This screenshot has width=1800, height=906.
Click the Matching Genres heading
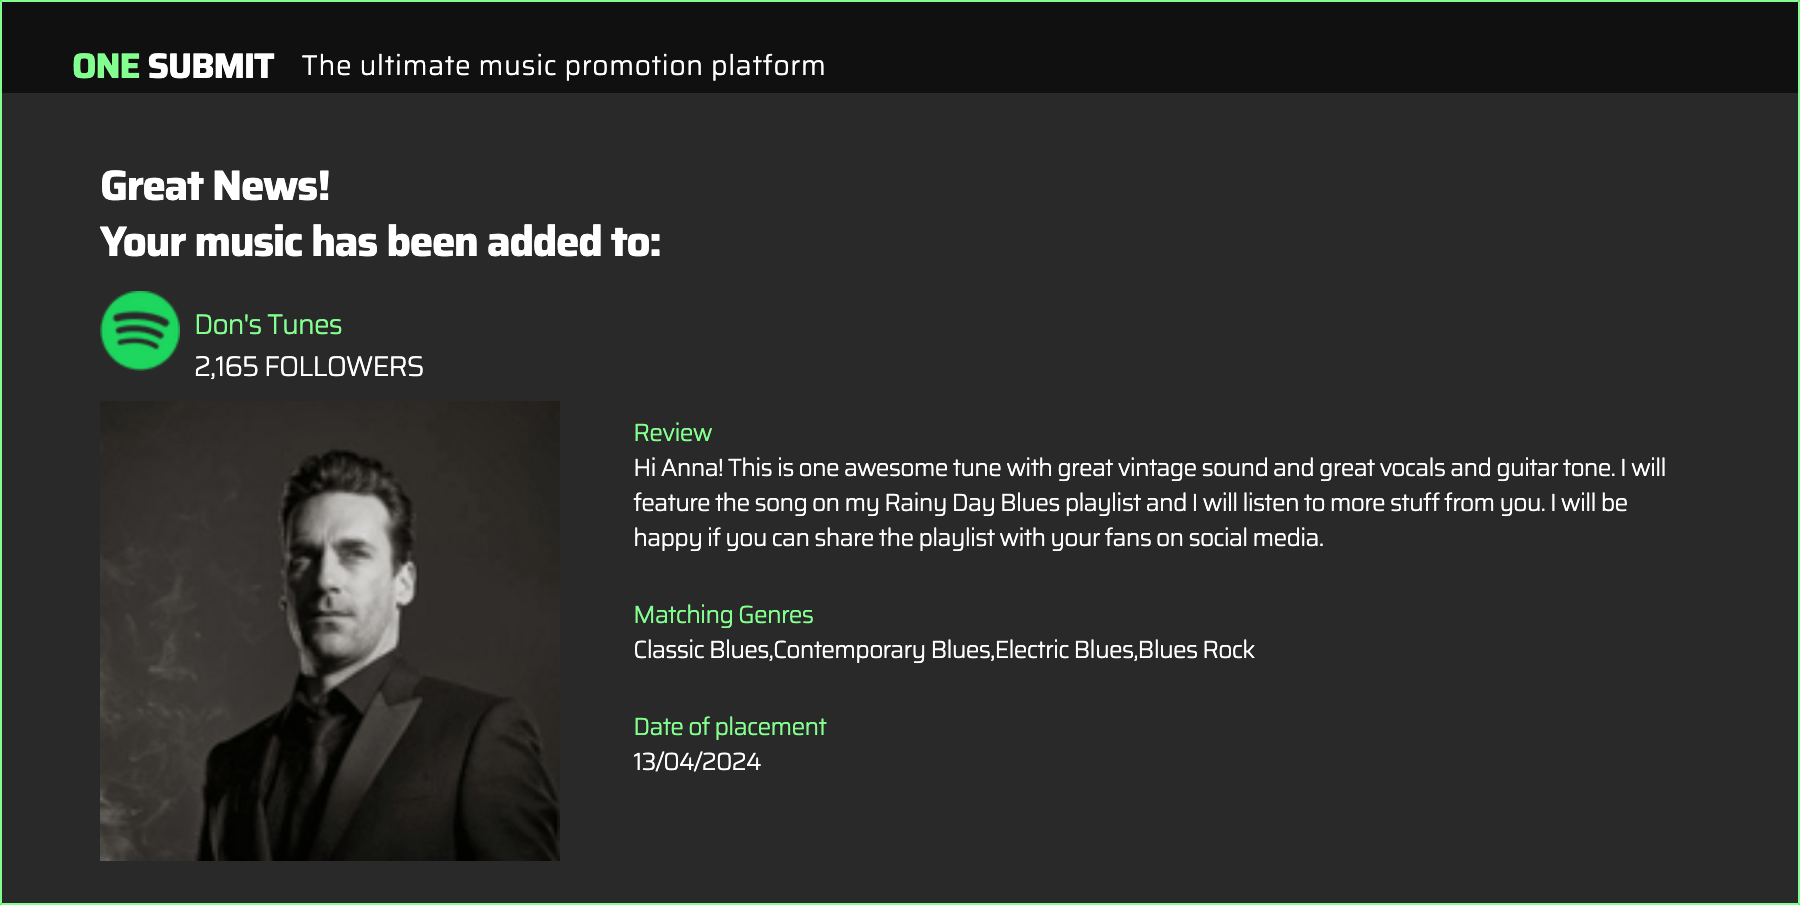coord(723,615)
